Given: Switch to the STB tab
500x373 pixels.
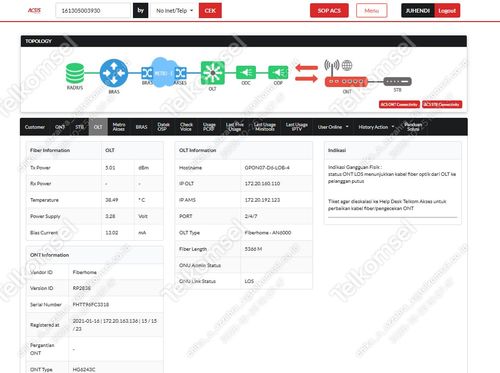Looking at the screenshot, I should point(79,127).
